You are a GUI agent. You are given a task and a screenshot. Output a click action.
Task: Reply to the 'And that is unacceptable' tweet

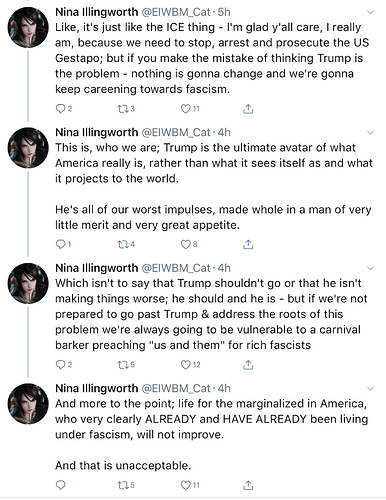[60, 485]
